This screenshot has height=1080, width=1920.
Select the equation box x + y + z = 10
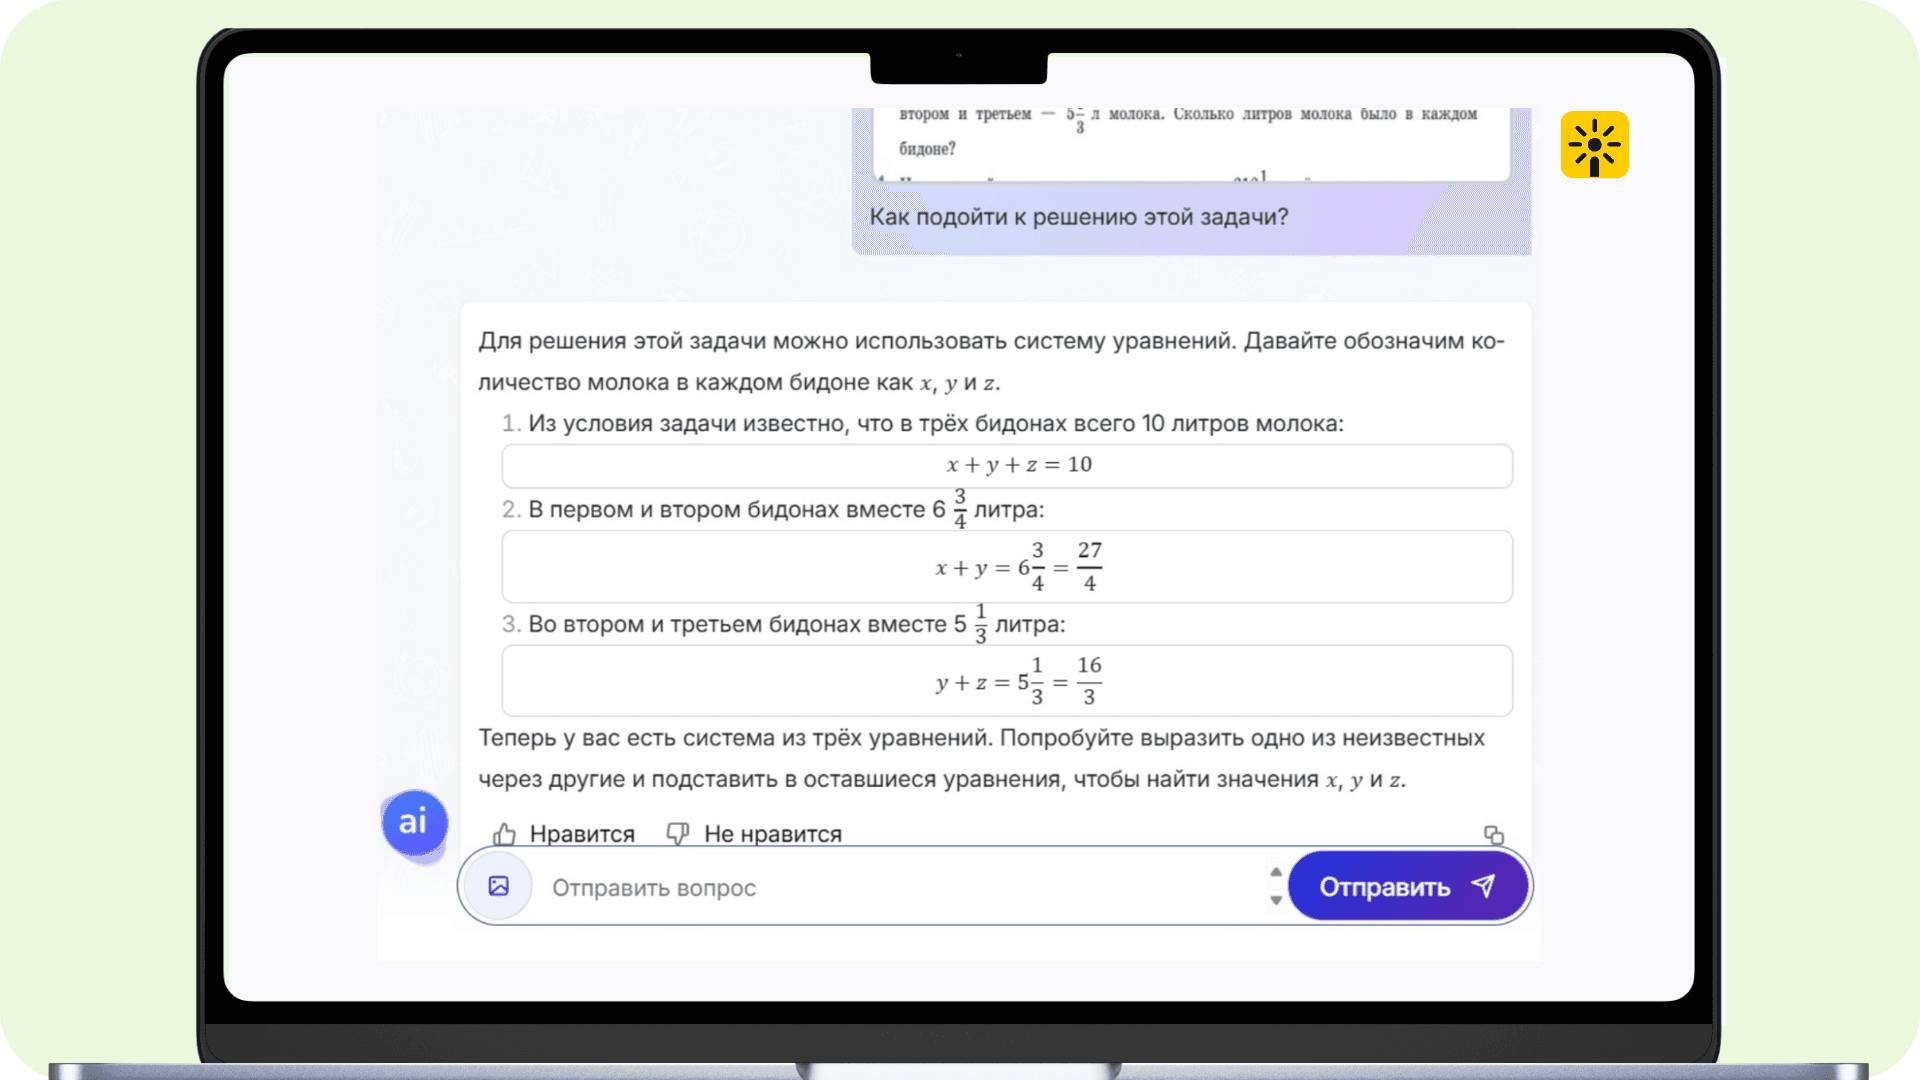(1007, 466)
